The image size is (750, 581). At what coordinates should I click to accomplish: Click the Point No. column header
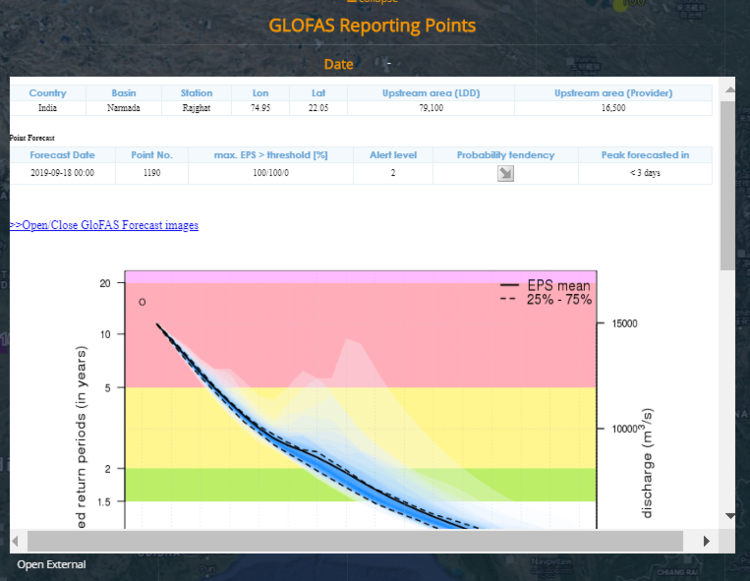point(152,155)
